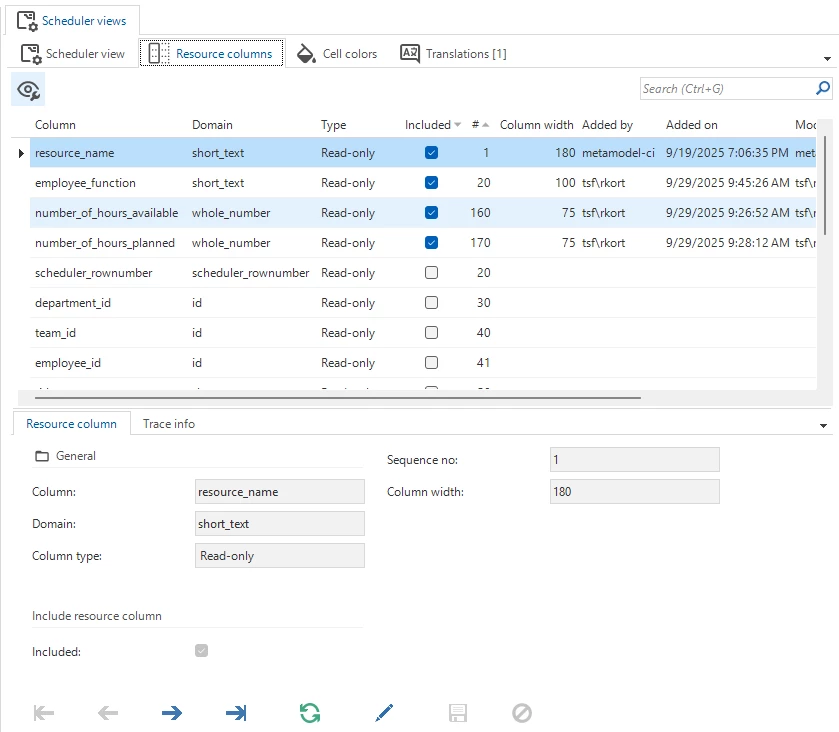Expand the detail tabs overflow arrow
Image resolution: width=839 pixels, height=732 pixels.
click(823, 426)
